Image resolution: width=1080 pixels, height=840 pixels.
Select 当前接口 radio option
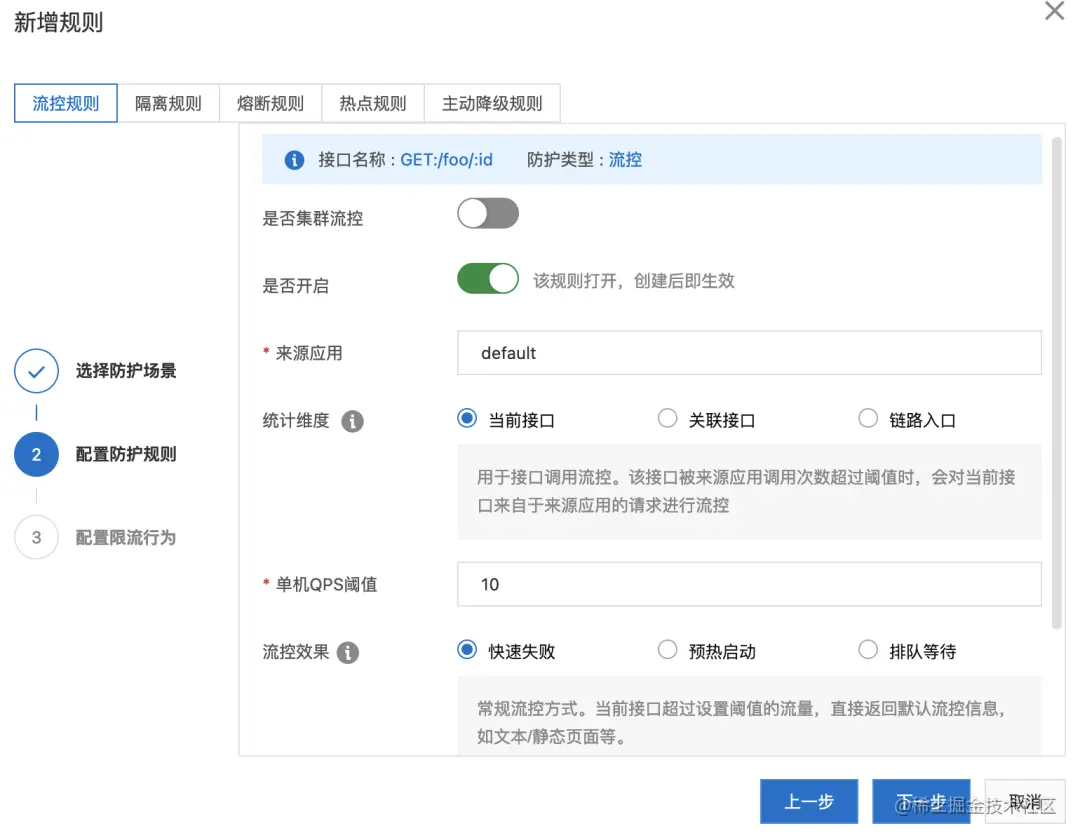[467, 419]
